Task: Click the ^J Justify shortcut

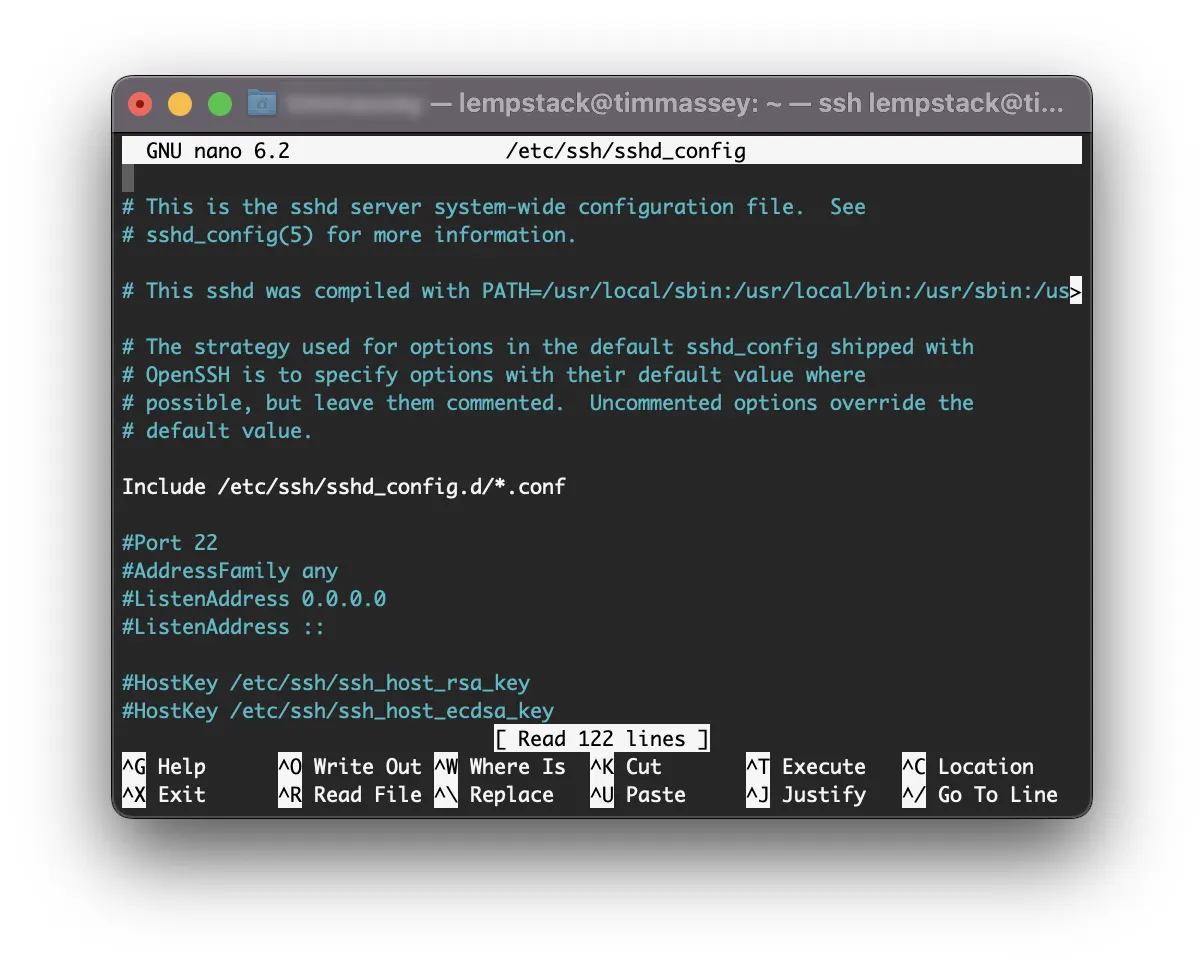Action: point(806,795)
